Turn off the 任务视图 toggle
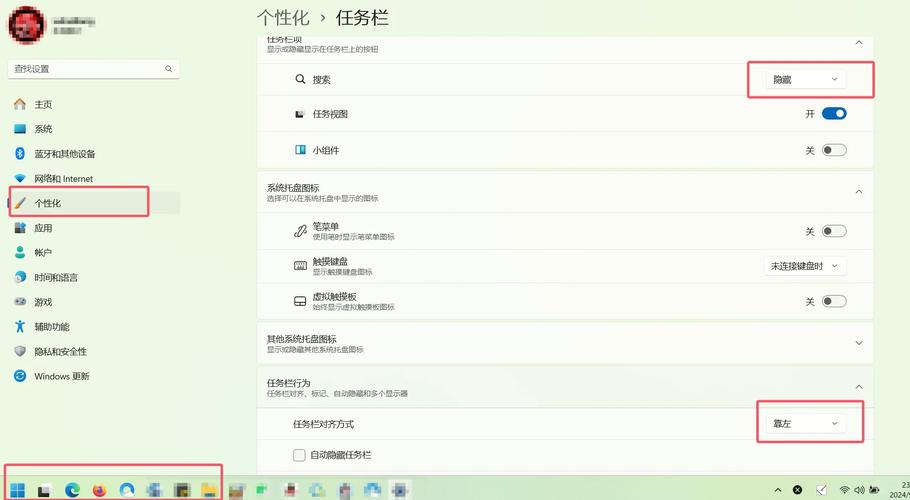This screenshot has height=500, width=910. pyautogui.click(x=834, y=114)
